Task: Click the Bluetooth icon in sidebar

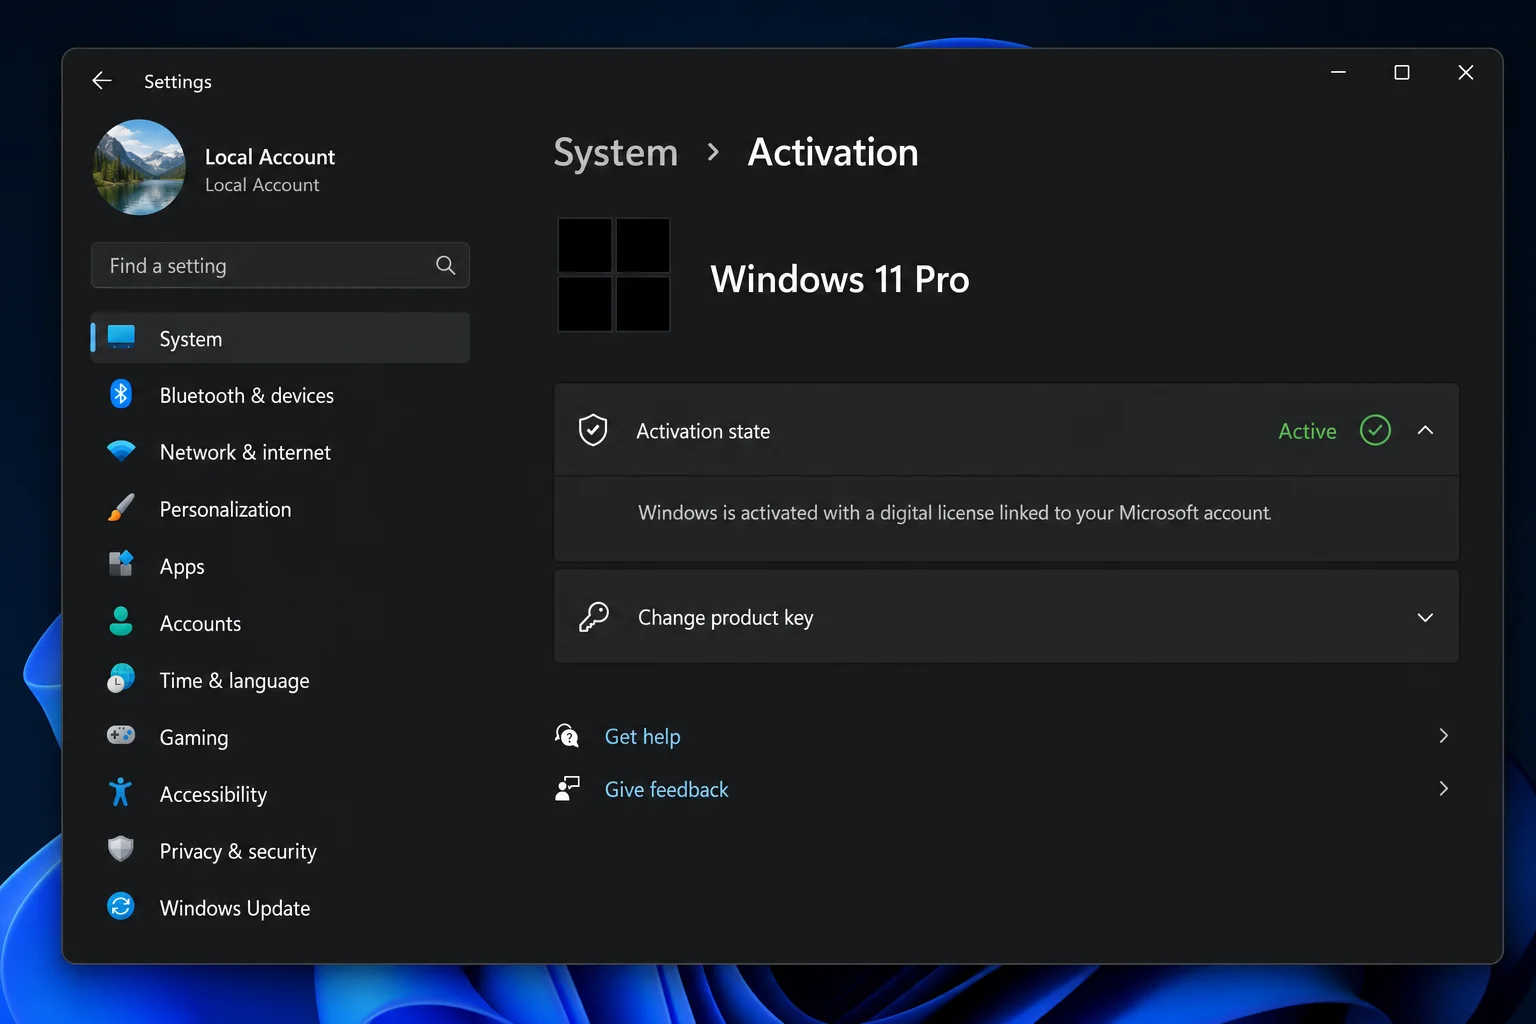Action: (121, 394)
